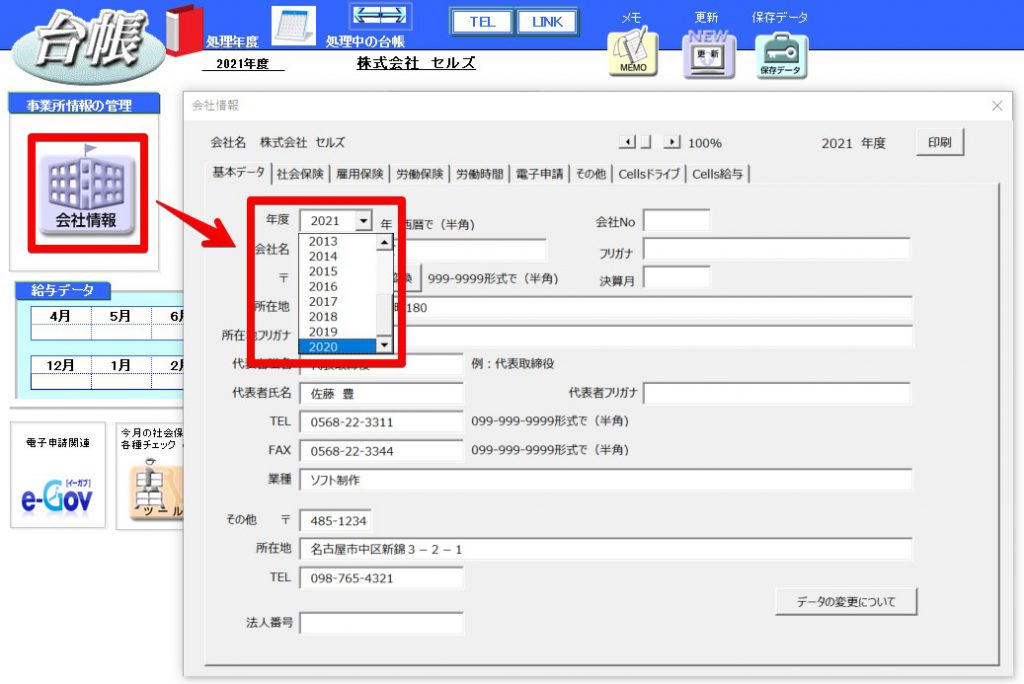
Task: Decrease zoom with the left arrow
Action: (x=627, y=142)
